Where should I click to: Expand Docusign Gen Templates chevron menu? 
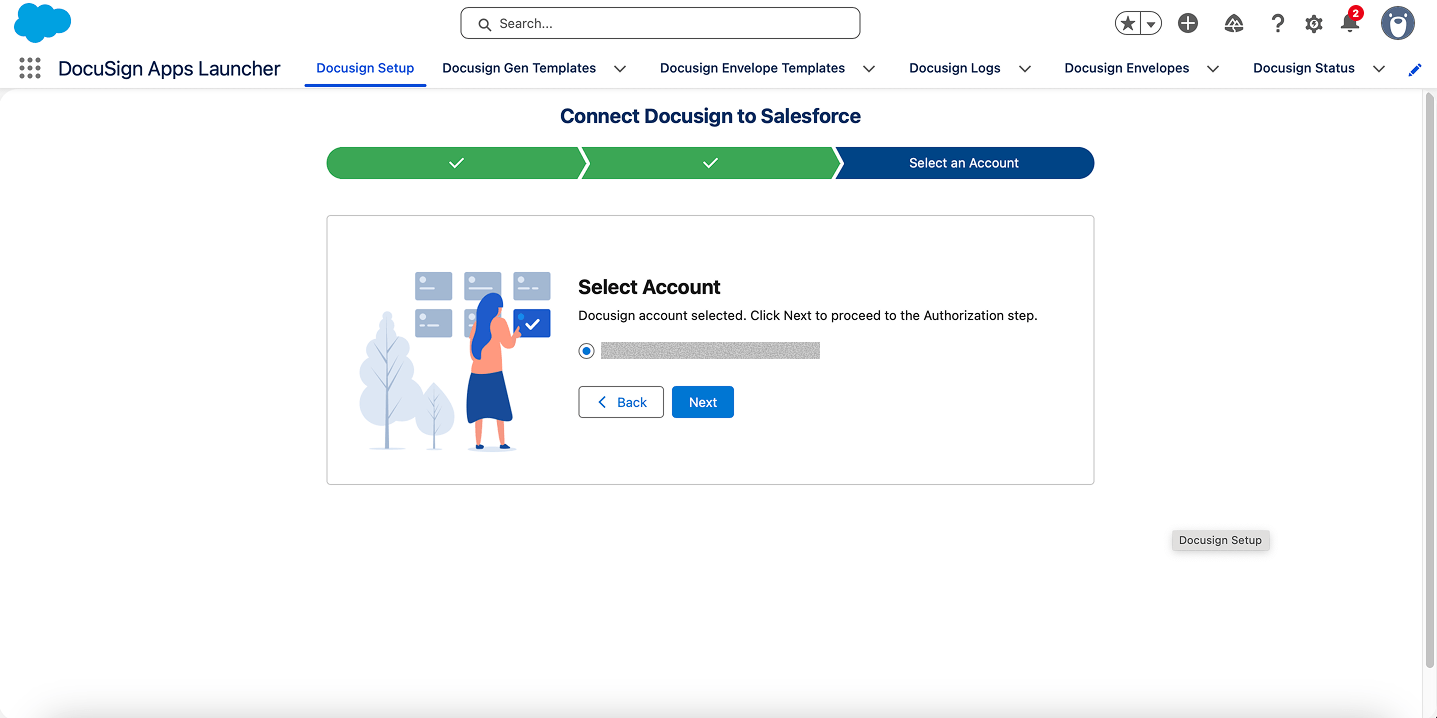click(620, 69)
